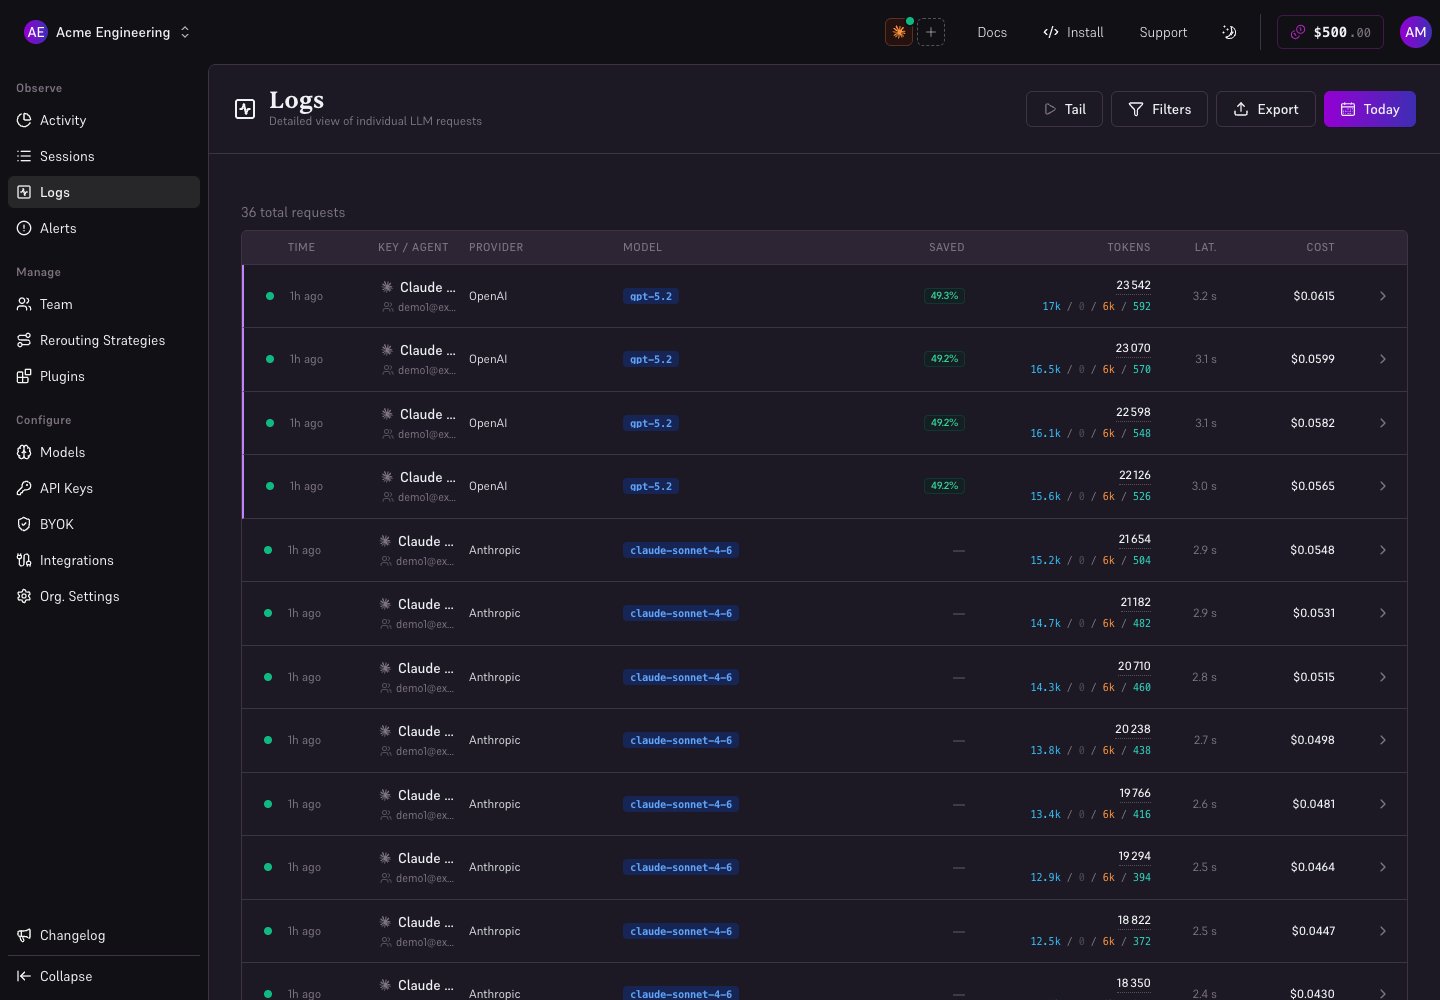Open the Filters button

pyautogui.click(x=1159, y=109)
